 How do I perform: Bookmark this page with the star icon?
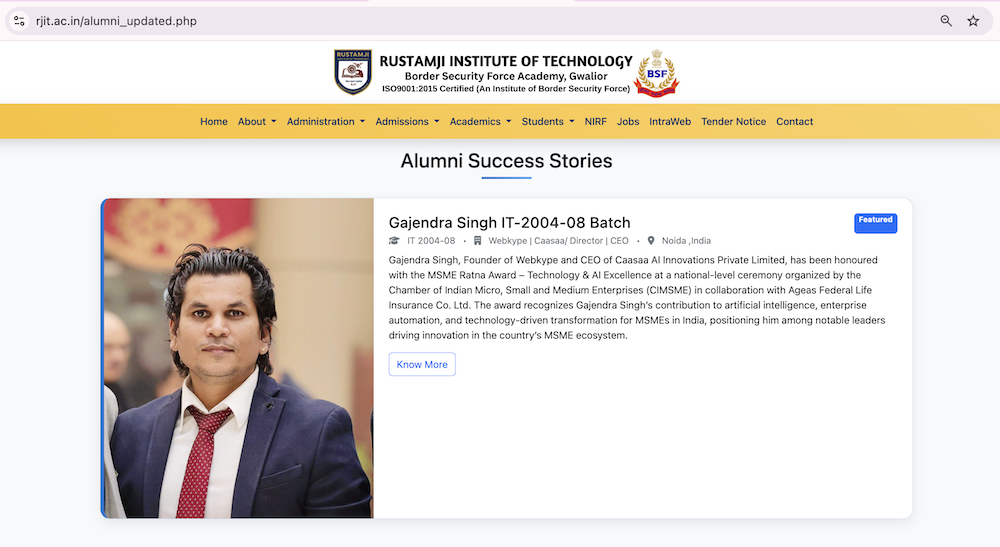coord(973,21)
